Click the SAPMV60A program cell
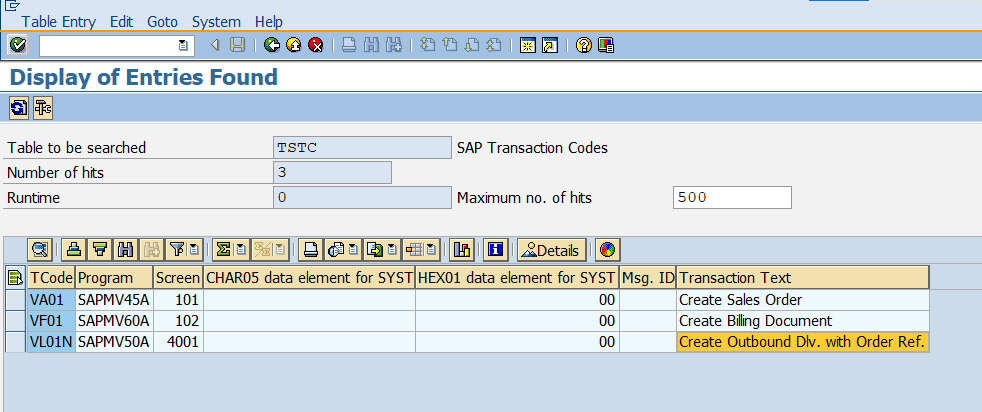The height and width of the screenshot is (412, 982). coord(114,321)
